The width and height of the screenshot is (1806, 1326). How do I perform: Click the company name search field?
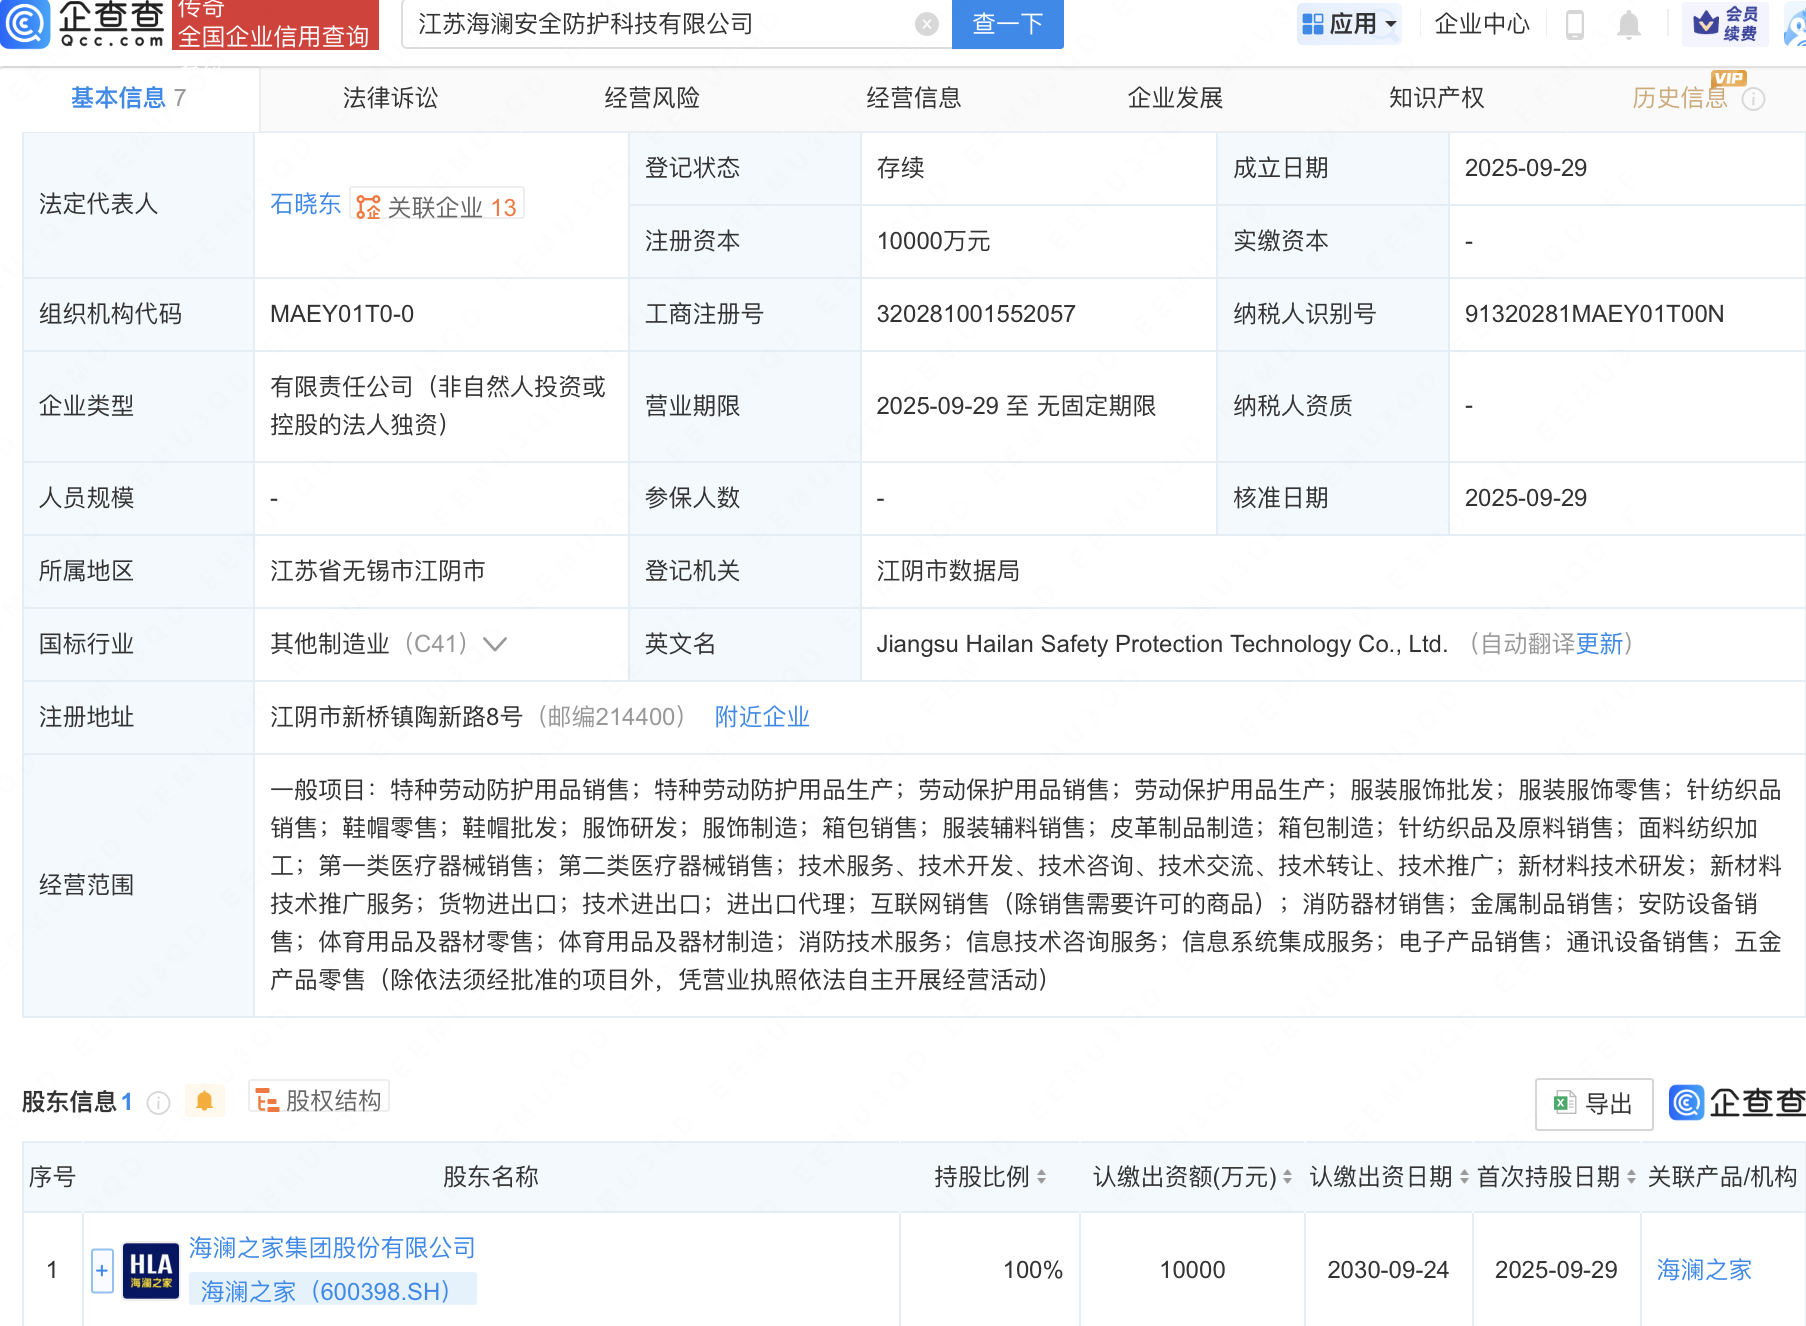tap(660, 24)
